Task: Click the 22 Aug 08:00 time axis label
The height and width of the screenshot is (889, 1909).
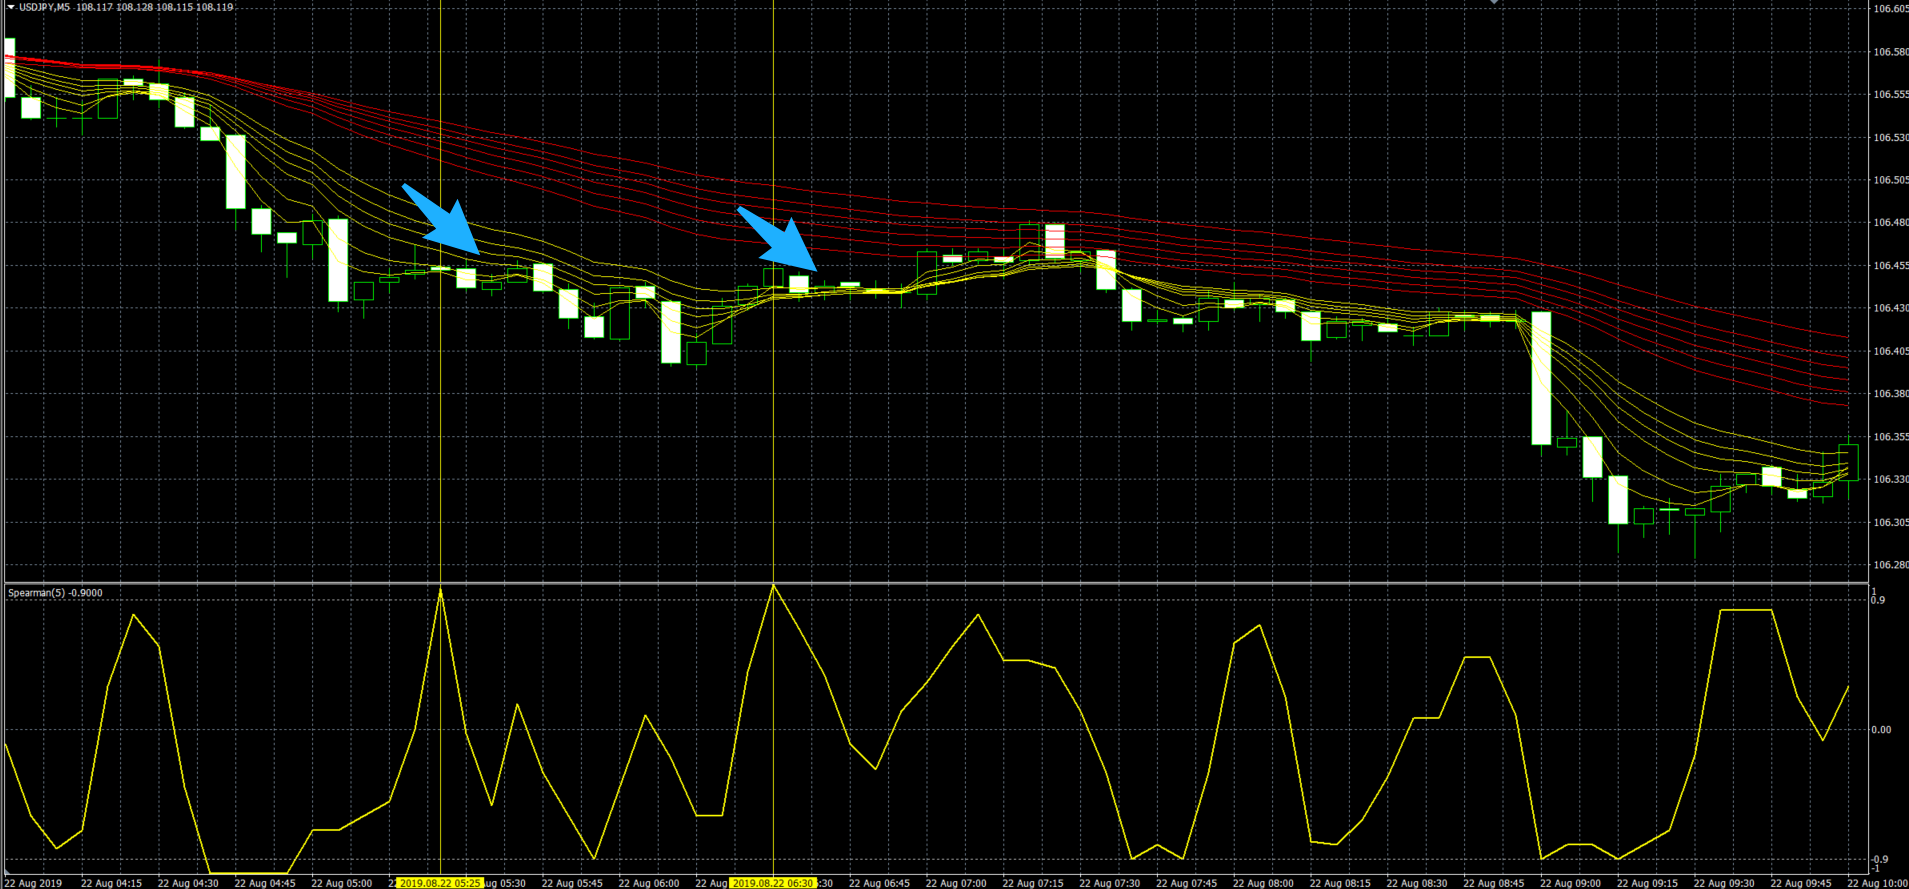Action: tap(1263, 883)
